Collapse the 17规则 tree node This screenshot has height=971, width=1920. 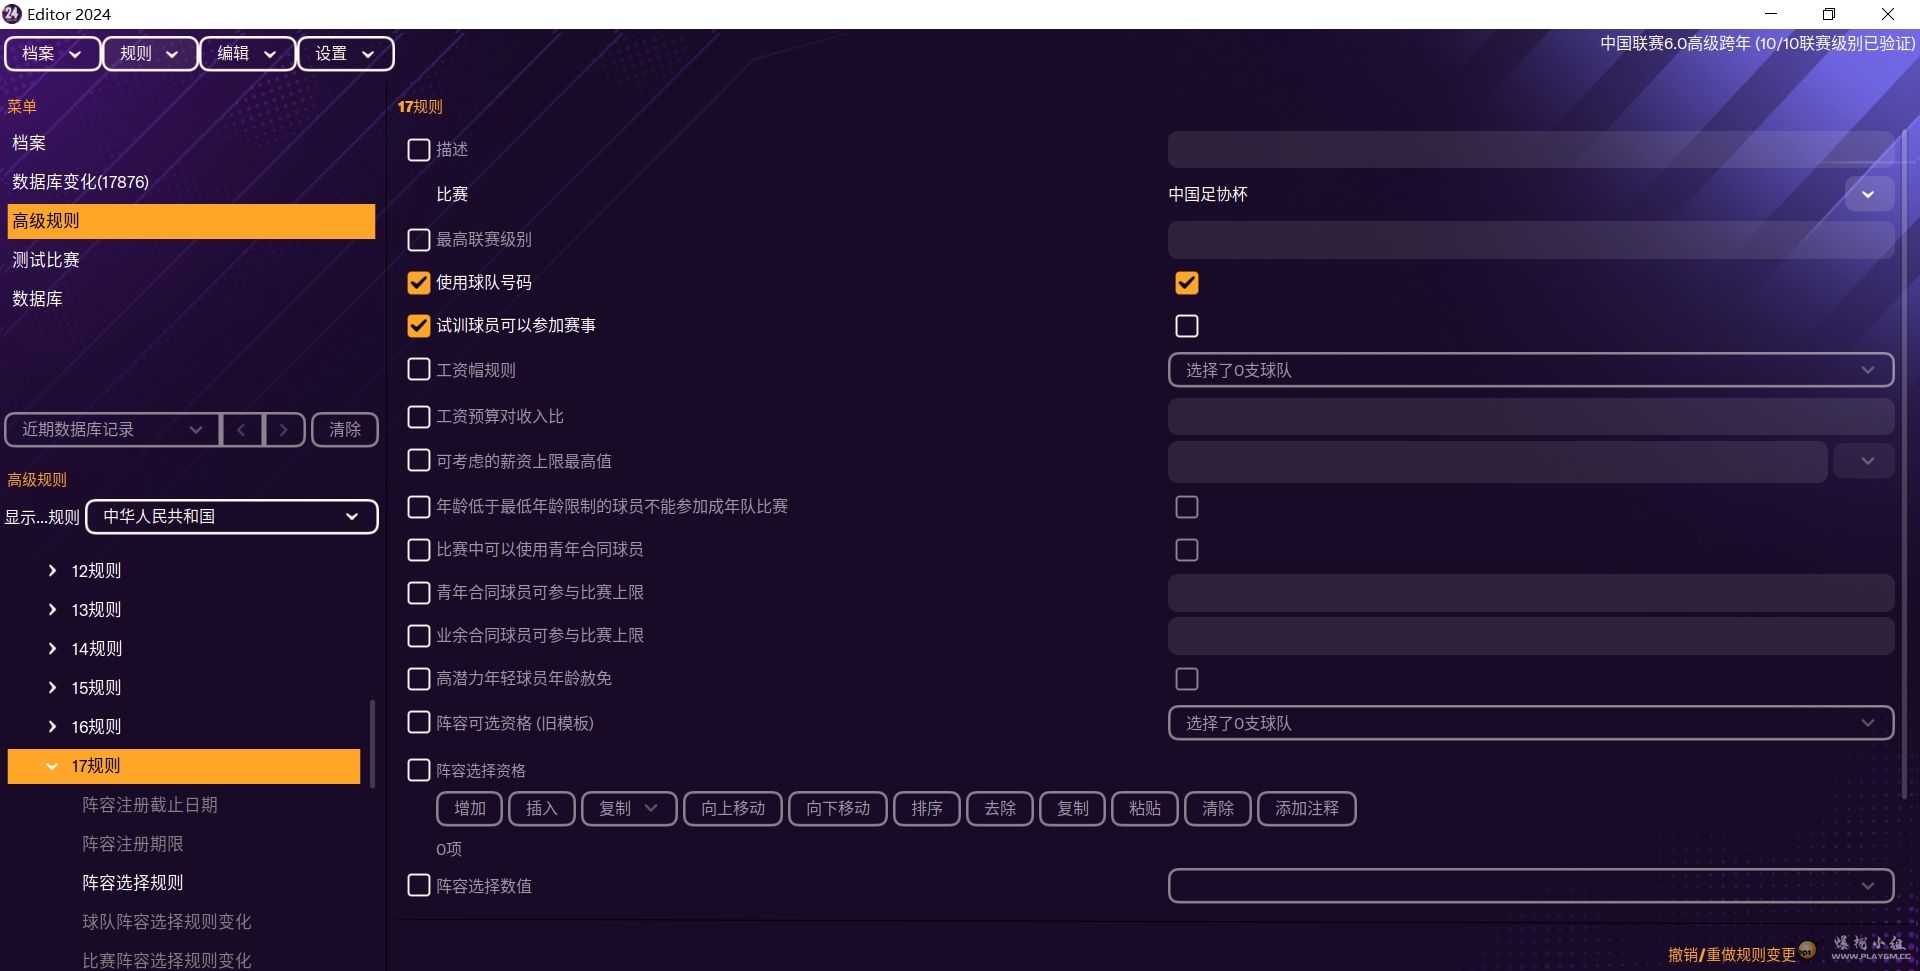point(52,766)
